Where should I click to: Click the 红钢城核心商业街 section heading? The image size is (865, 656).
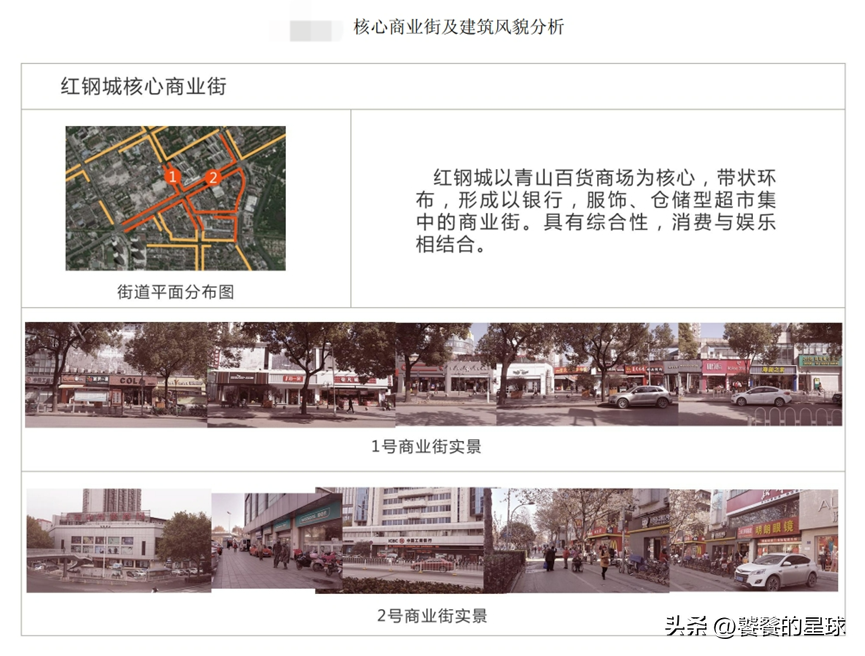point(144,87)
